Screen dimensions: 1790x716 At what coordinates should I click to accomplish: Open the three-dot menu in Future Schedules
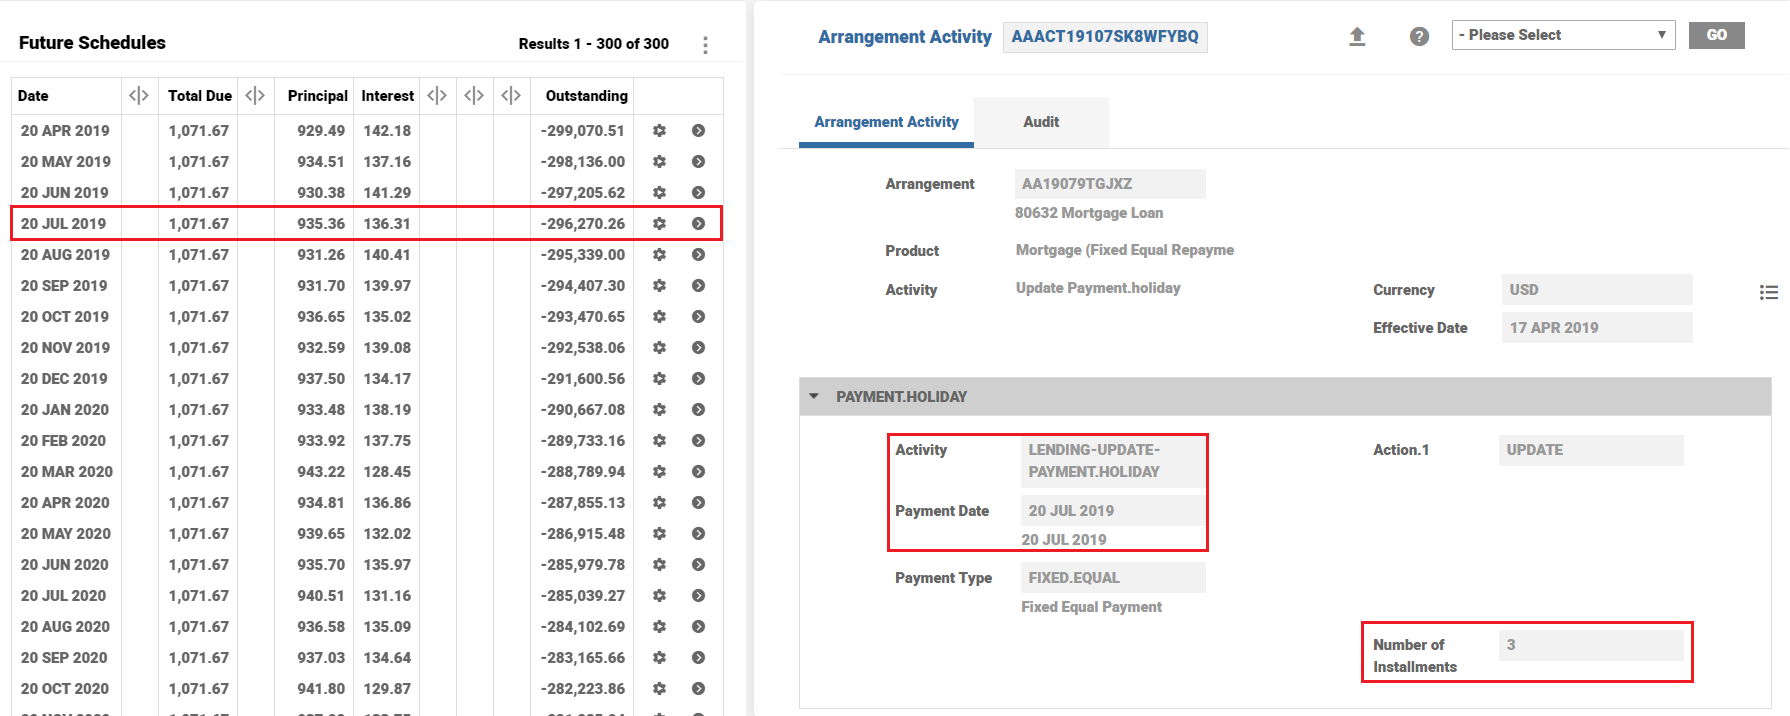tap(705, 45)
